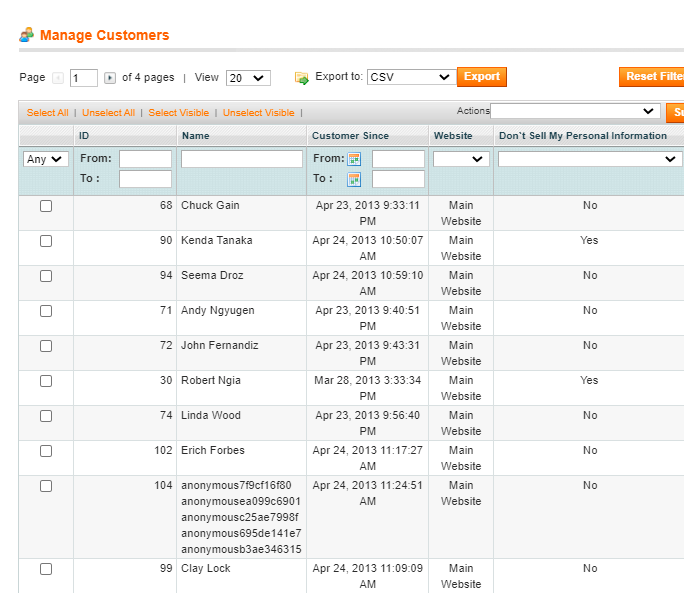Click the Unselect Visible link
Image resolution: width=684 pixels, height=593 pixels.
258,113
